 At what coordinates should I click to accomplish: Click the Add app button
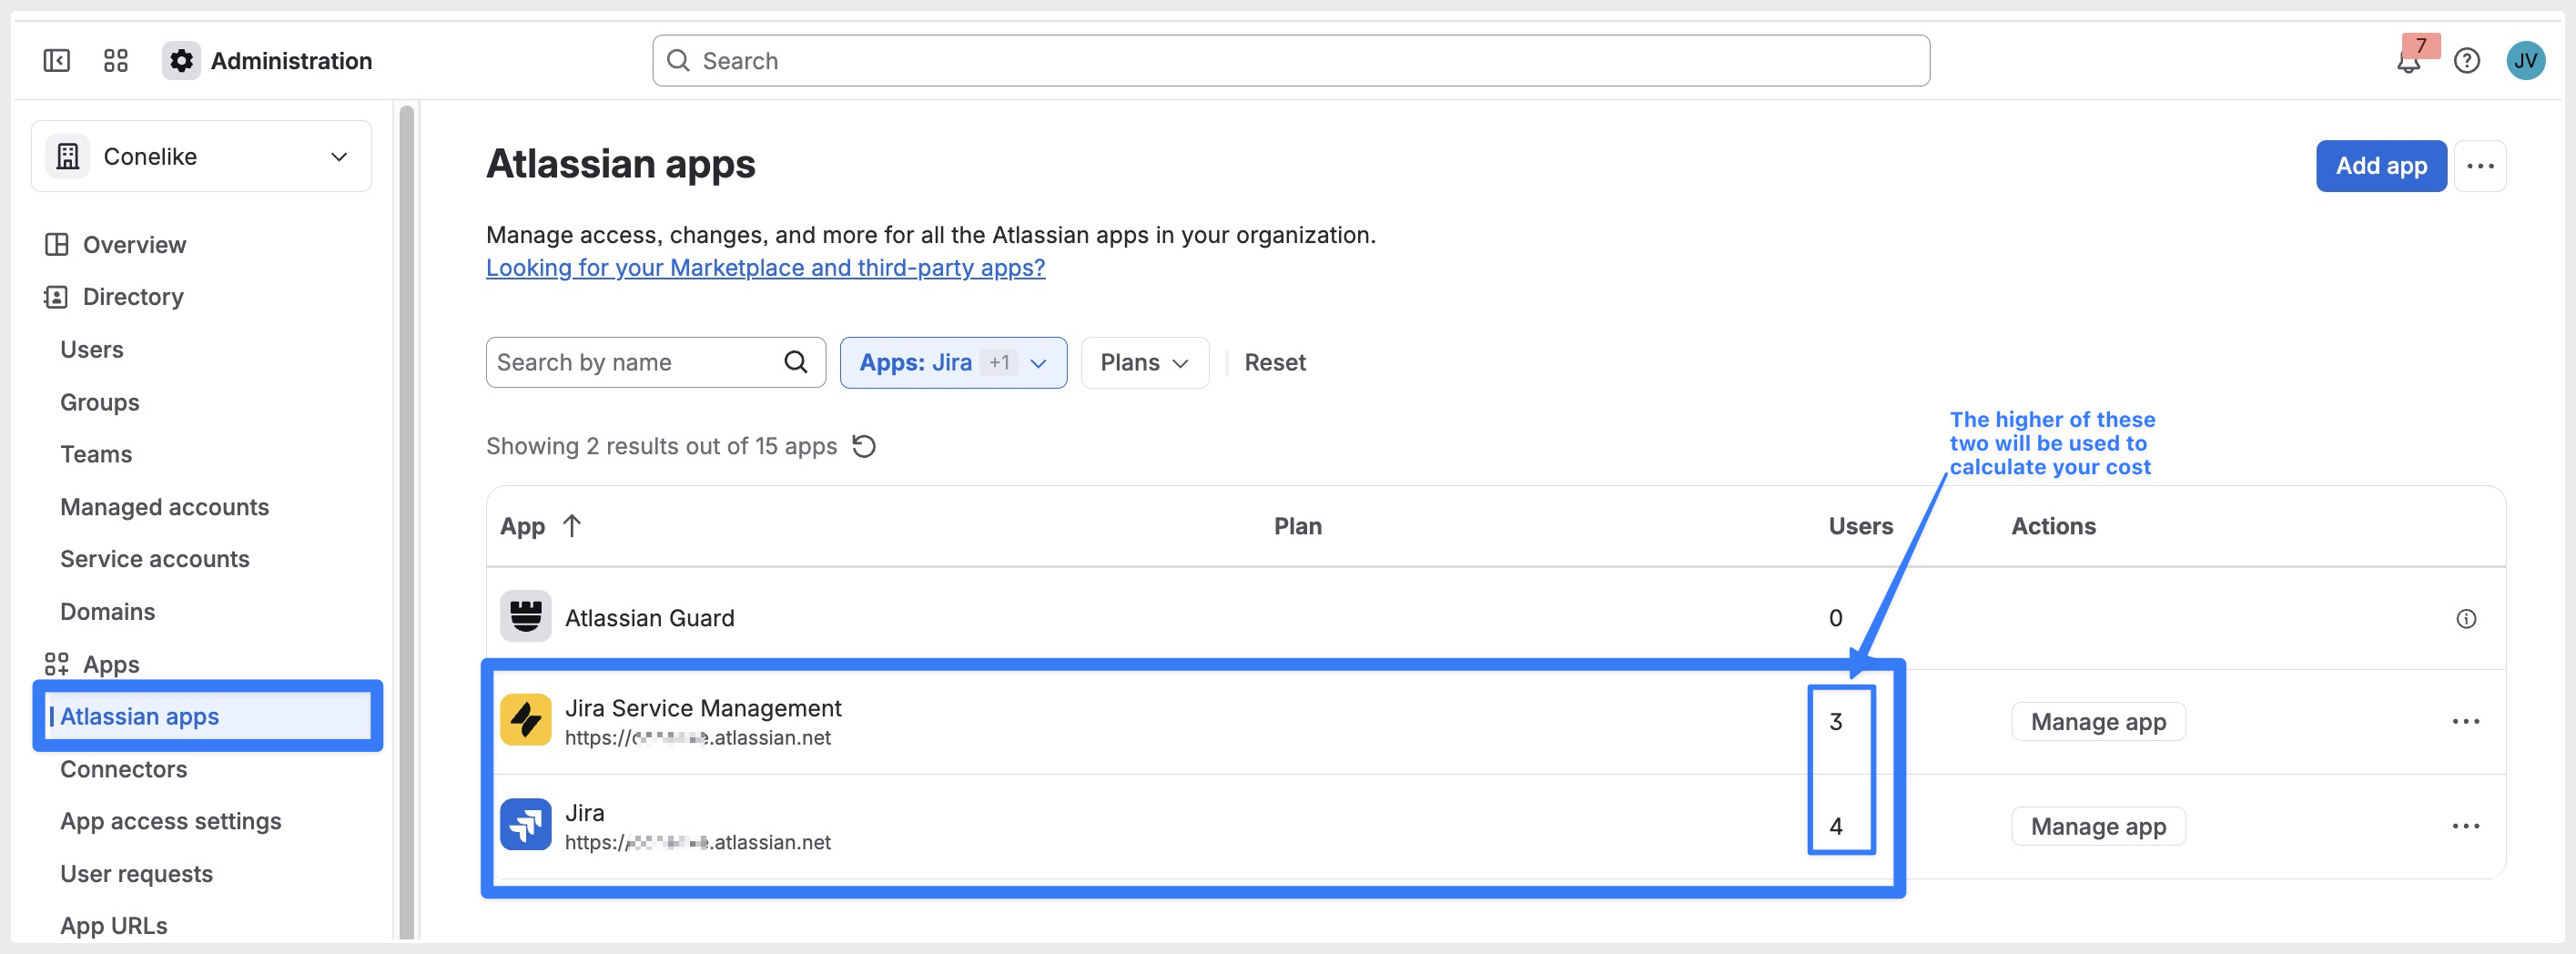2381,166
